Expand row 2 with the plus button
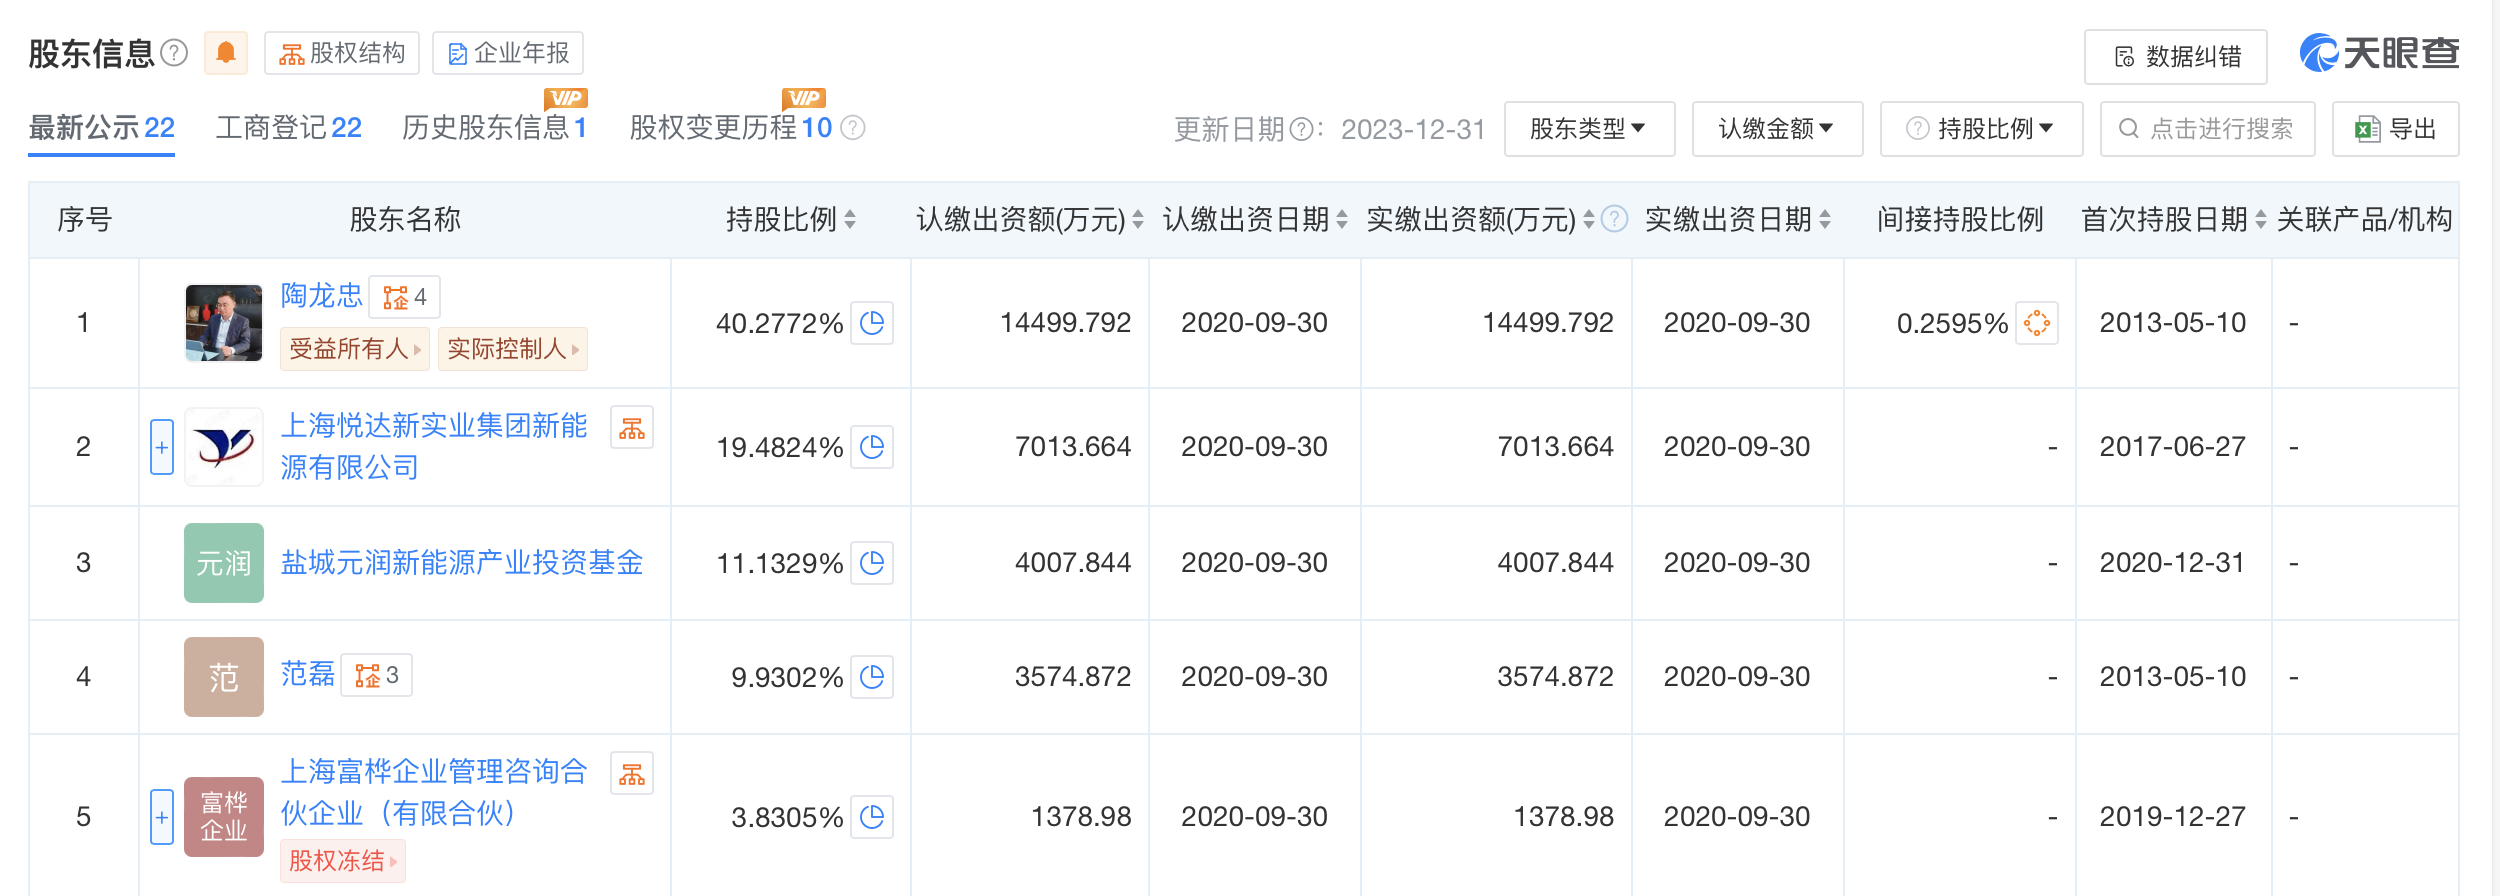 162,447
